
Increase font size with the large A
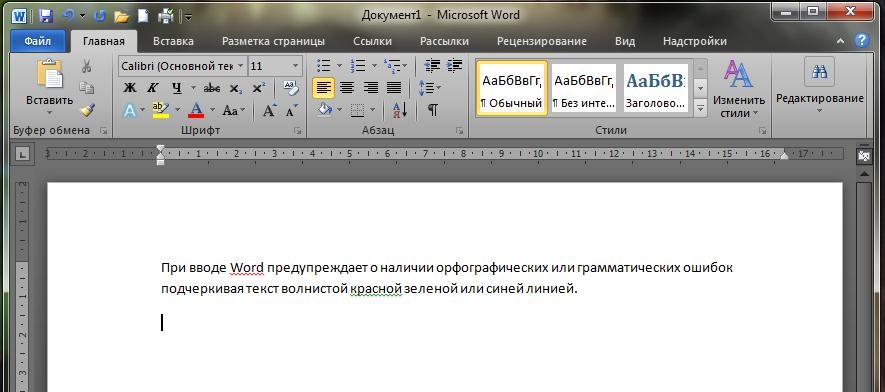pos(269,111)
